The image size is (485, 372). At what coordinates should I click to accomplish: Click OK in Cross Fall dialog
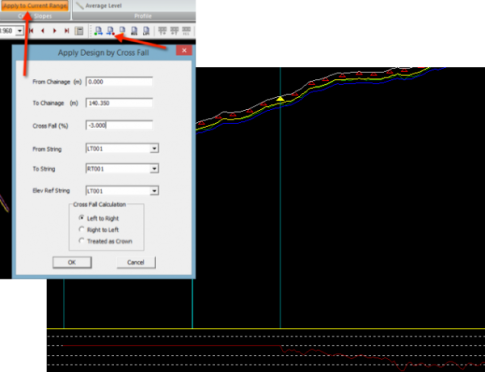[x=72, y=262]
